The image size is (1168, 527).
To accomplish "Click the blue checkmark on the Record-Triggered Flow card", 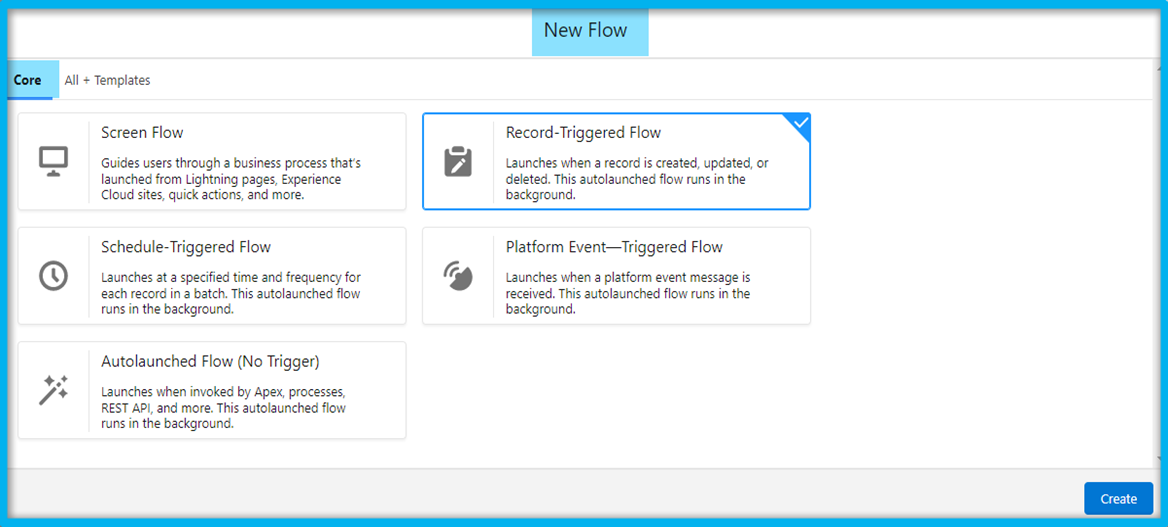I will coord(801,122).
